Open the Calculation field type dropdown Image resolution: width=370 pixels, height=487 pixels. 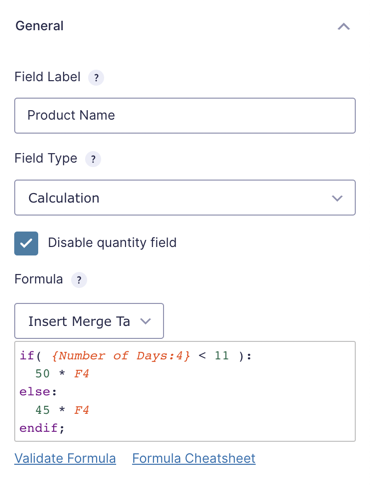[x=185, y=198]
